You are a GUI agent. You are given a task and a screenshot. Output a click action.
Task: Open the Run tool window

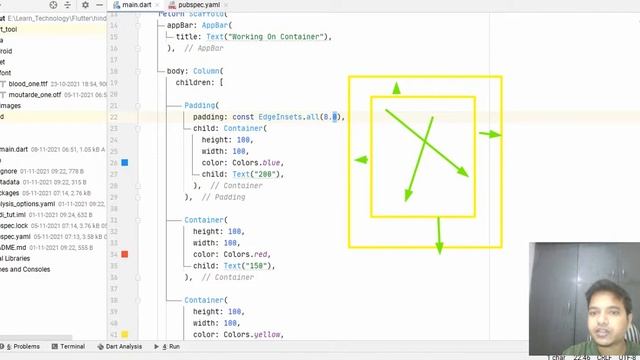(167, 347)
